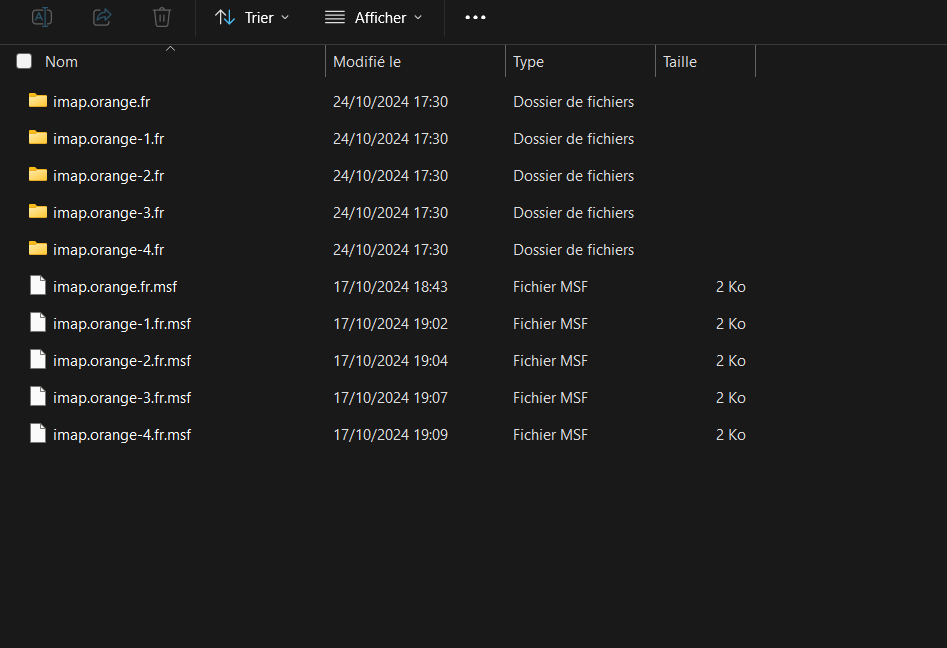Click the imap.orange.fr.msf file icon
This screenshot has width=947, height=648.
(38, 286)
